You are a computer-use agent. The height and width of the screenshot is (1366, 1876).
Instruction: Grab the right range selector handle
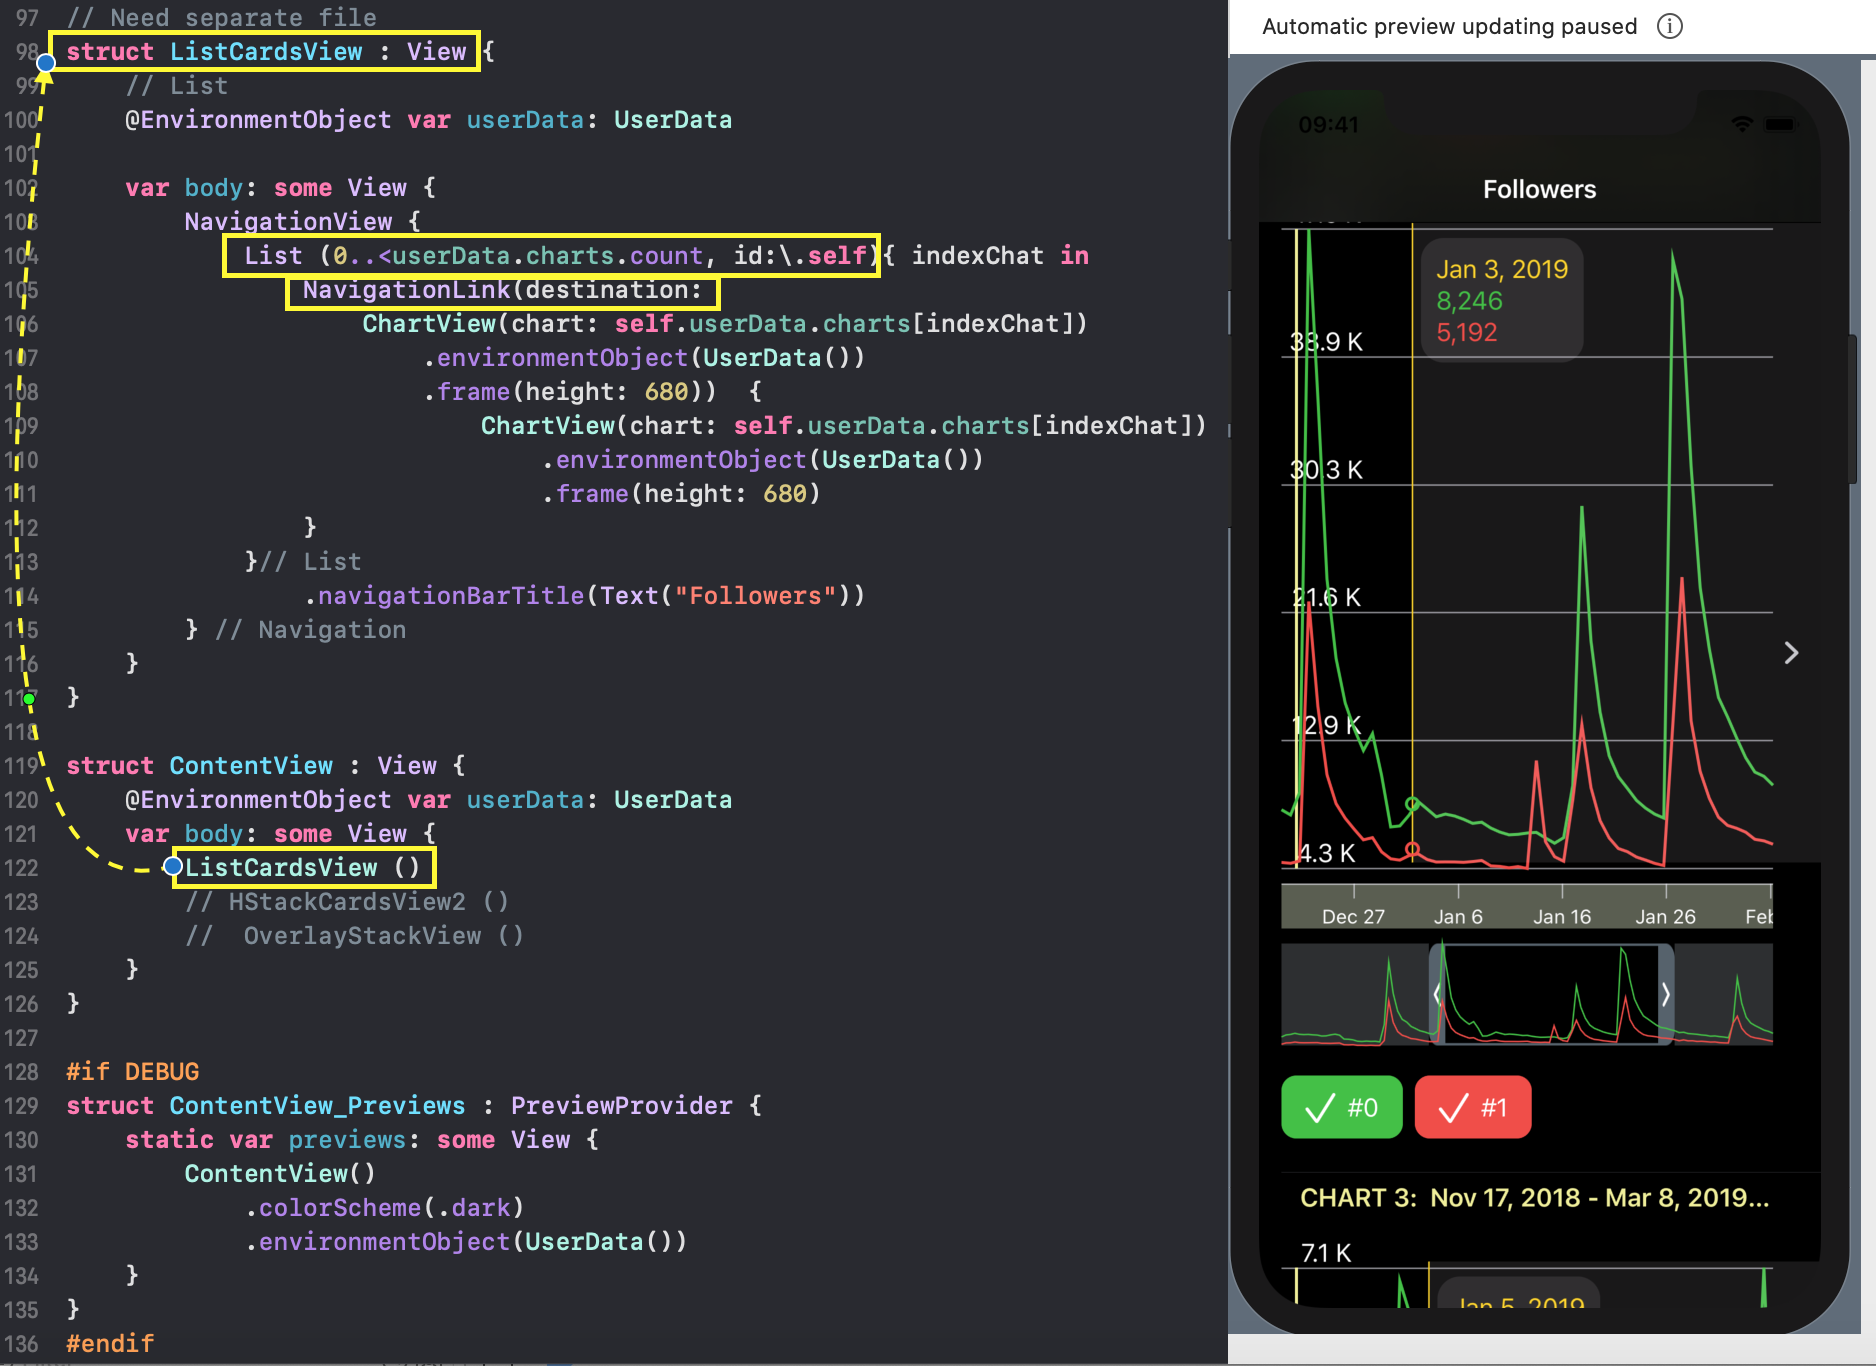[1665, 994]
